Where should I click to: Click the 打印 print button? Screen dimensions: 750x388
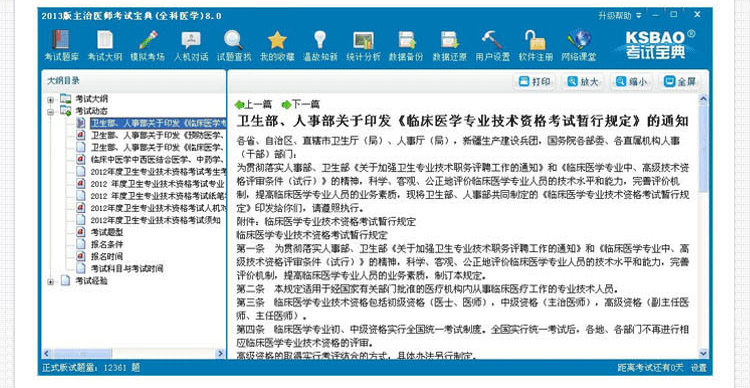534,81
